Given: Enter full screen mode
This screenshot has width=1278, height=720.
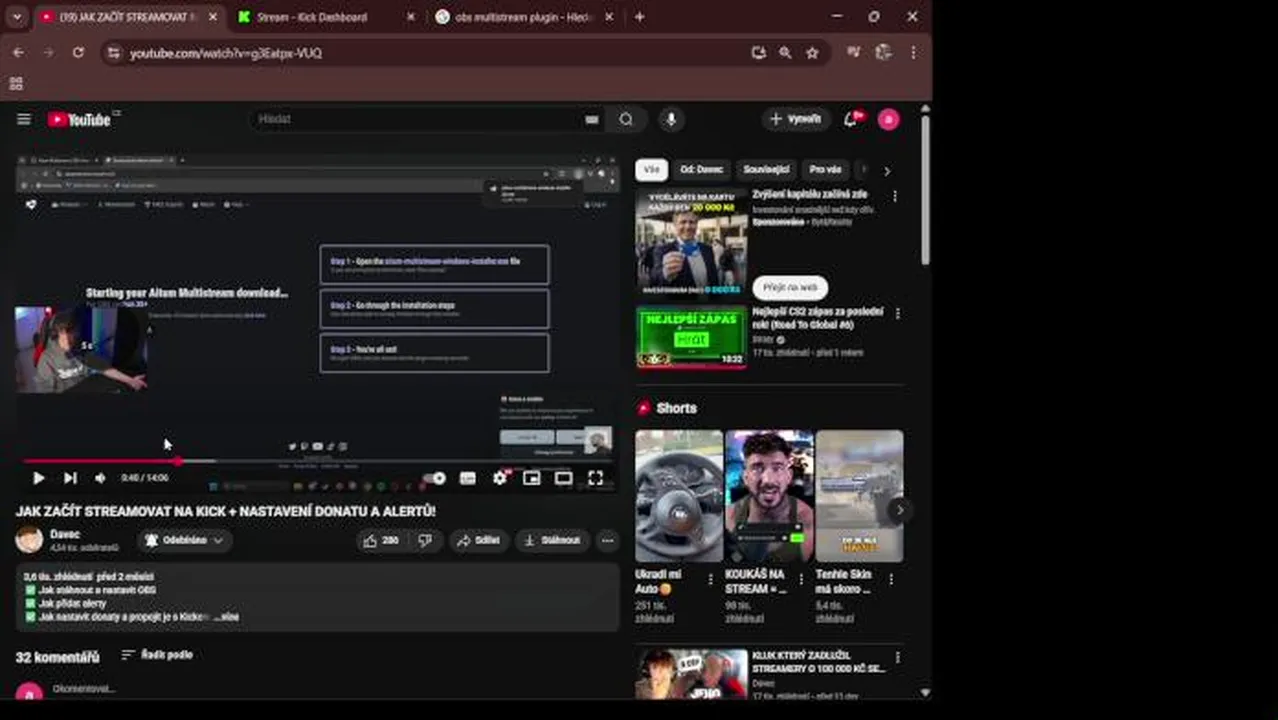Looking at the screenshot, I should (596, 478).
